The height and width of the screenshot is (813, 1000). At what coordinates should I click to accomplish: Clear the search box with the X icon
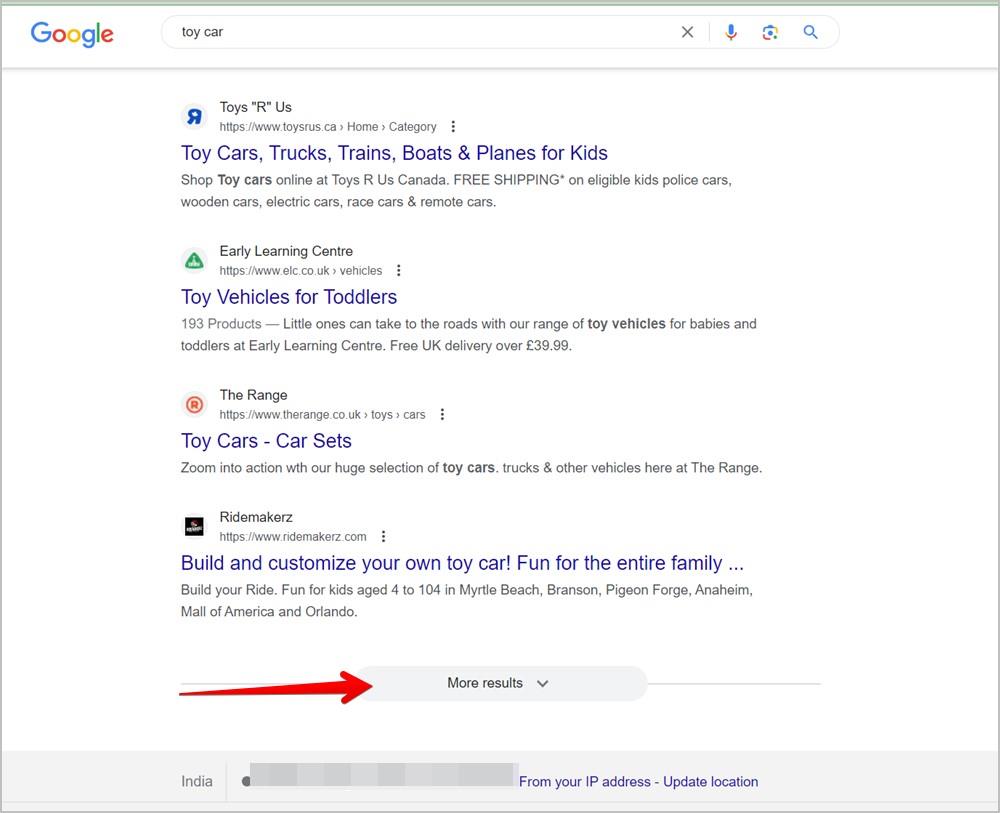687,32
